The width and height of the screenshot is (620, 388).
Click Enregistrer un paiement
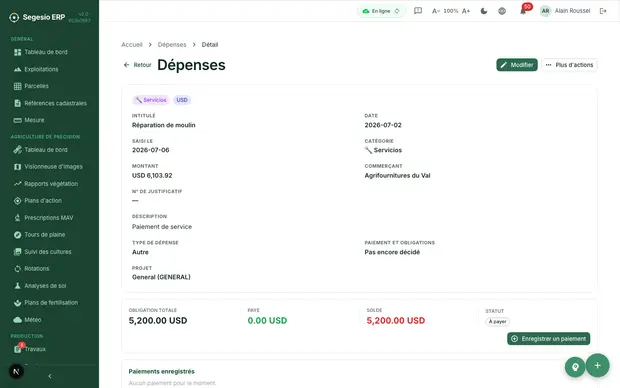(548, 339)
